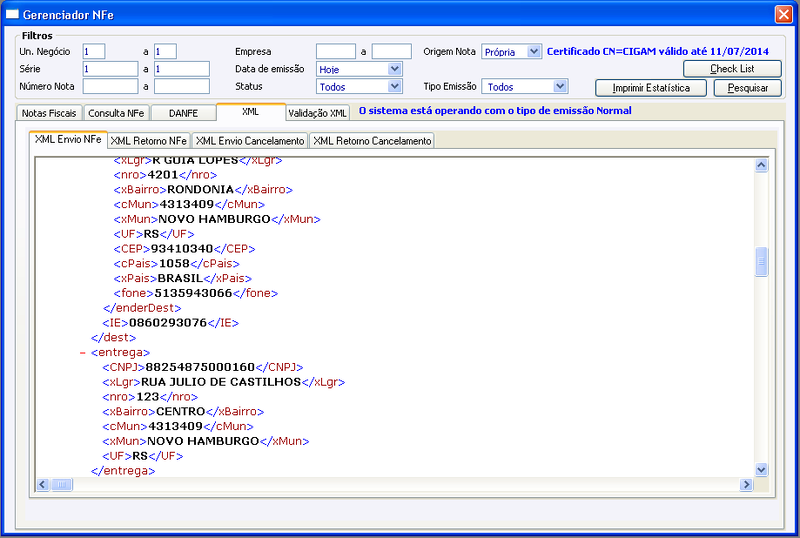Click the nro value 4201
This screenshot has width=800, height=538.
click(163, 175)
